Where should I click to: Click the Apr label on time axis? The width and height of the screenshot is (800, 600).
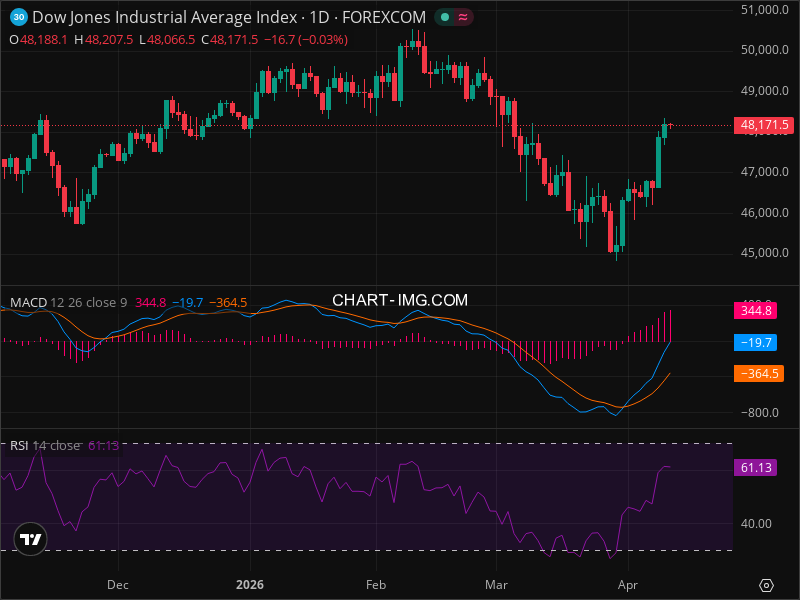pyautogui.click(x=628, y=585)
